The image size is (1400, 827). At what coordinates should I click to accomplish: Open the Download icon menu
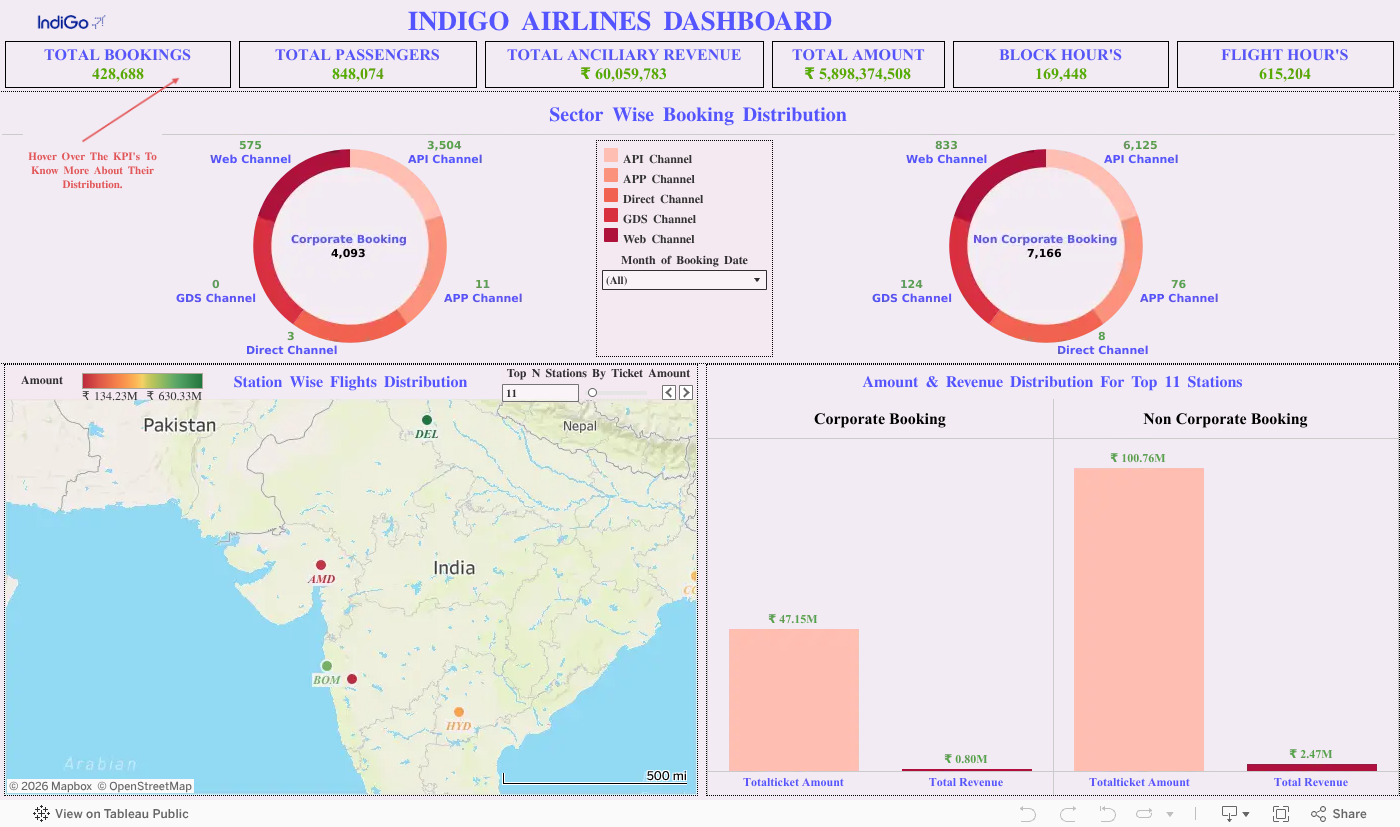click(x=1235, y=814)
